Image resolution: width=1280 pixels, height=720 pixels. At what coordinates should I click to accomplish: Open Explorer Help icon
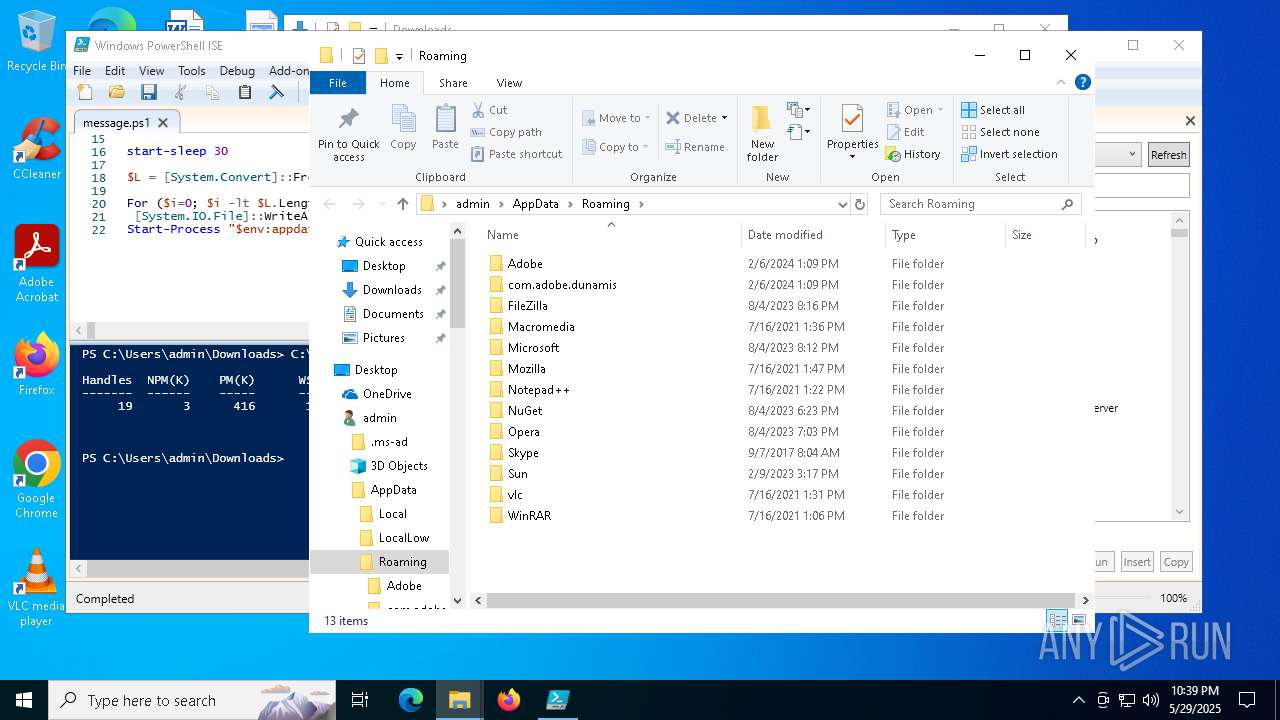[1082, 82]
